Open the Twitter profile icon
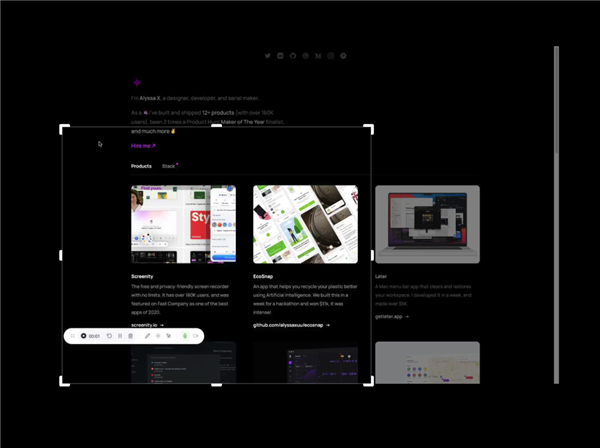The height and width of the screenshot is (448, 600). 267,56
